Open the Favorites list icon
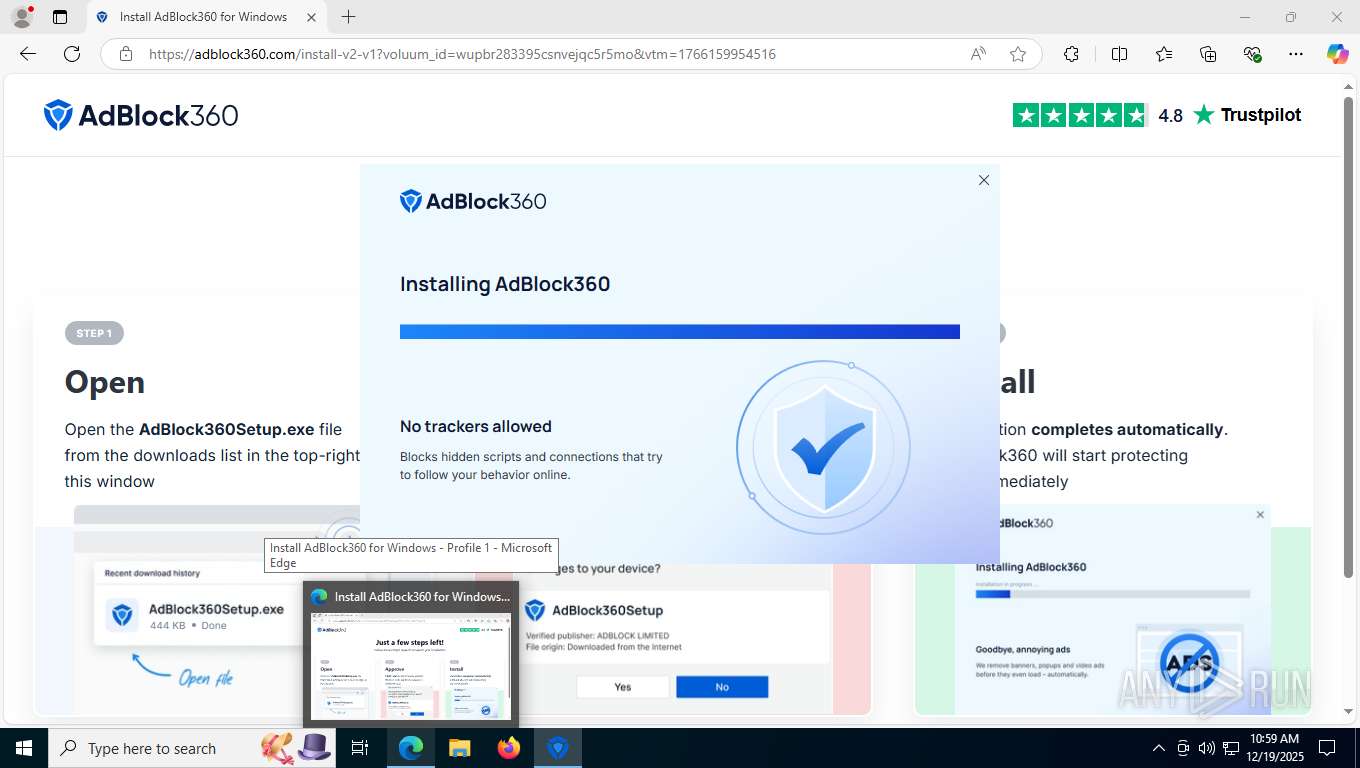The image size is (1360, 768). click(1164, 54)
